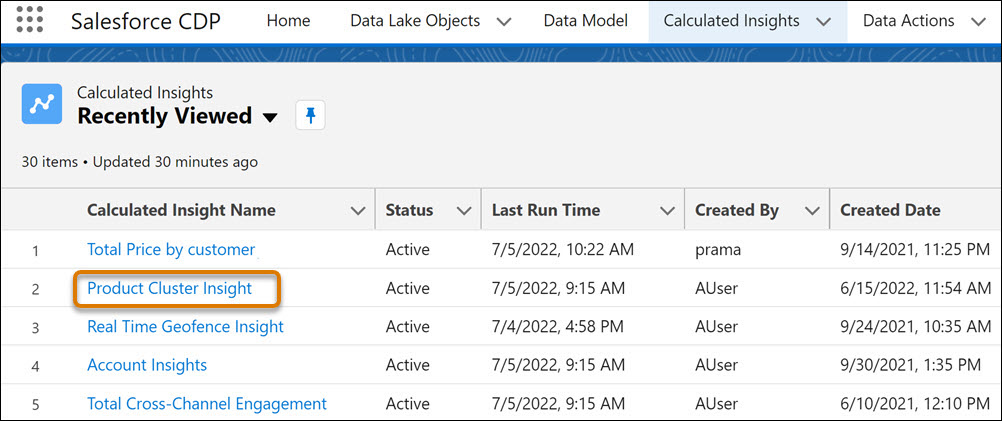This screenshot has height=421, width=1002.
Task: Select the Calculated Insights tab
Action: click(732, 21)
